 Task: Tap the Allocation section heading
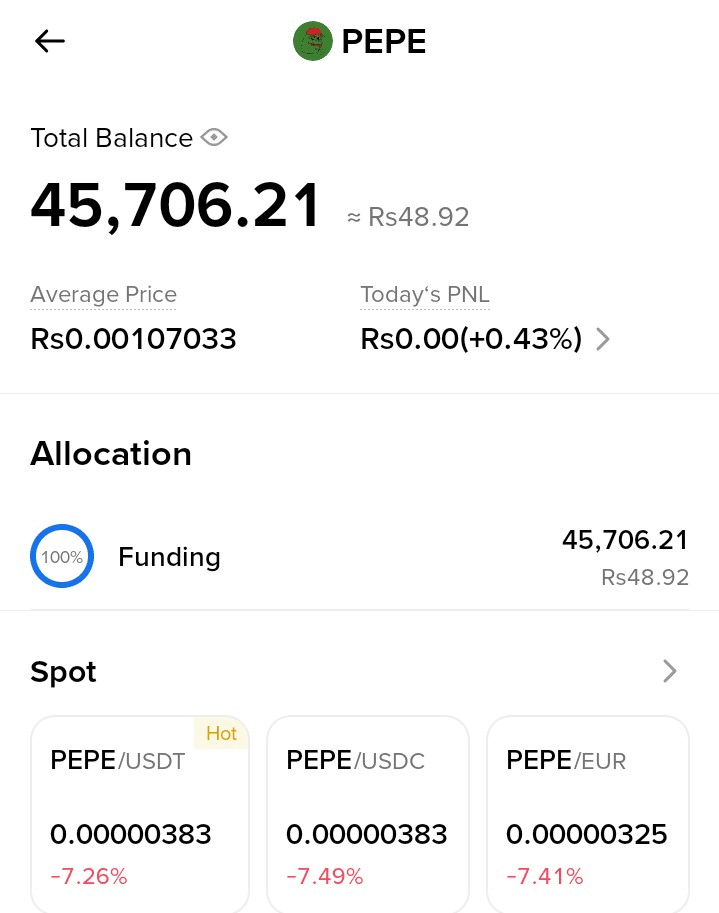click(111, 454)
